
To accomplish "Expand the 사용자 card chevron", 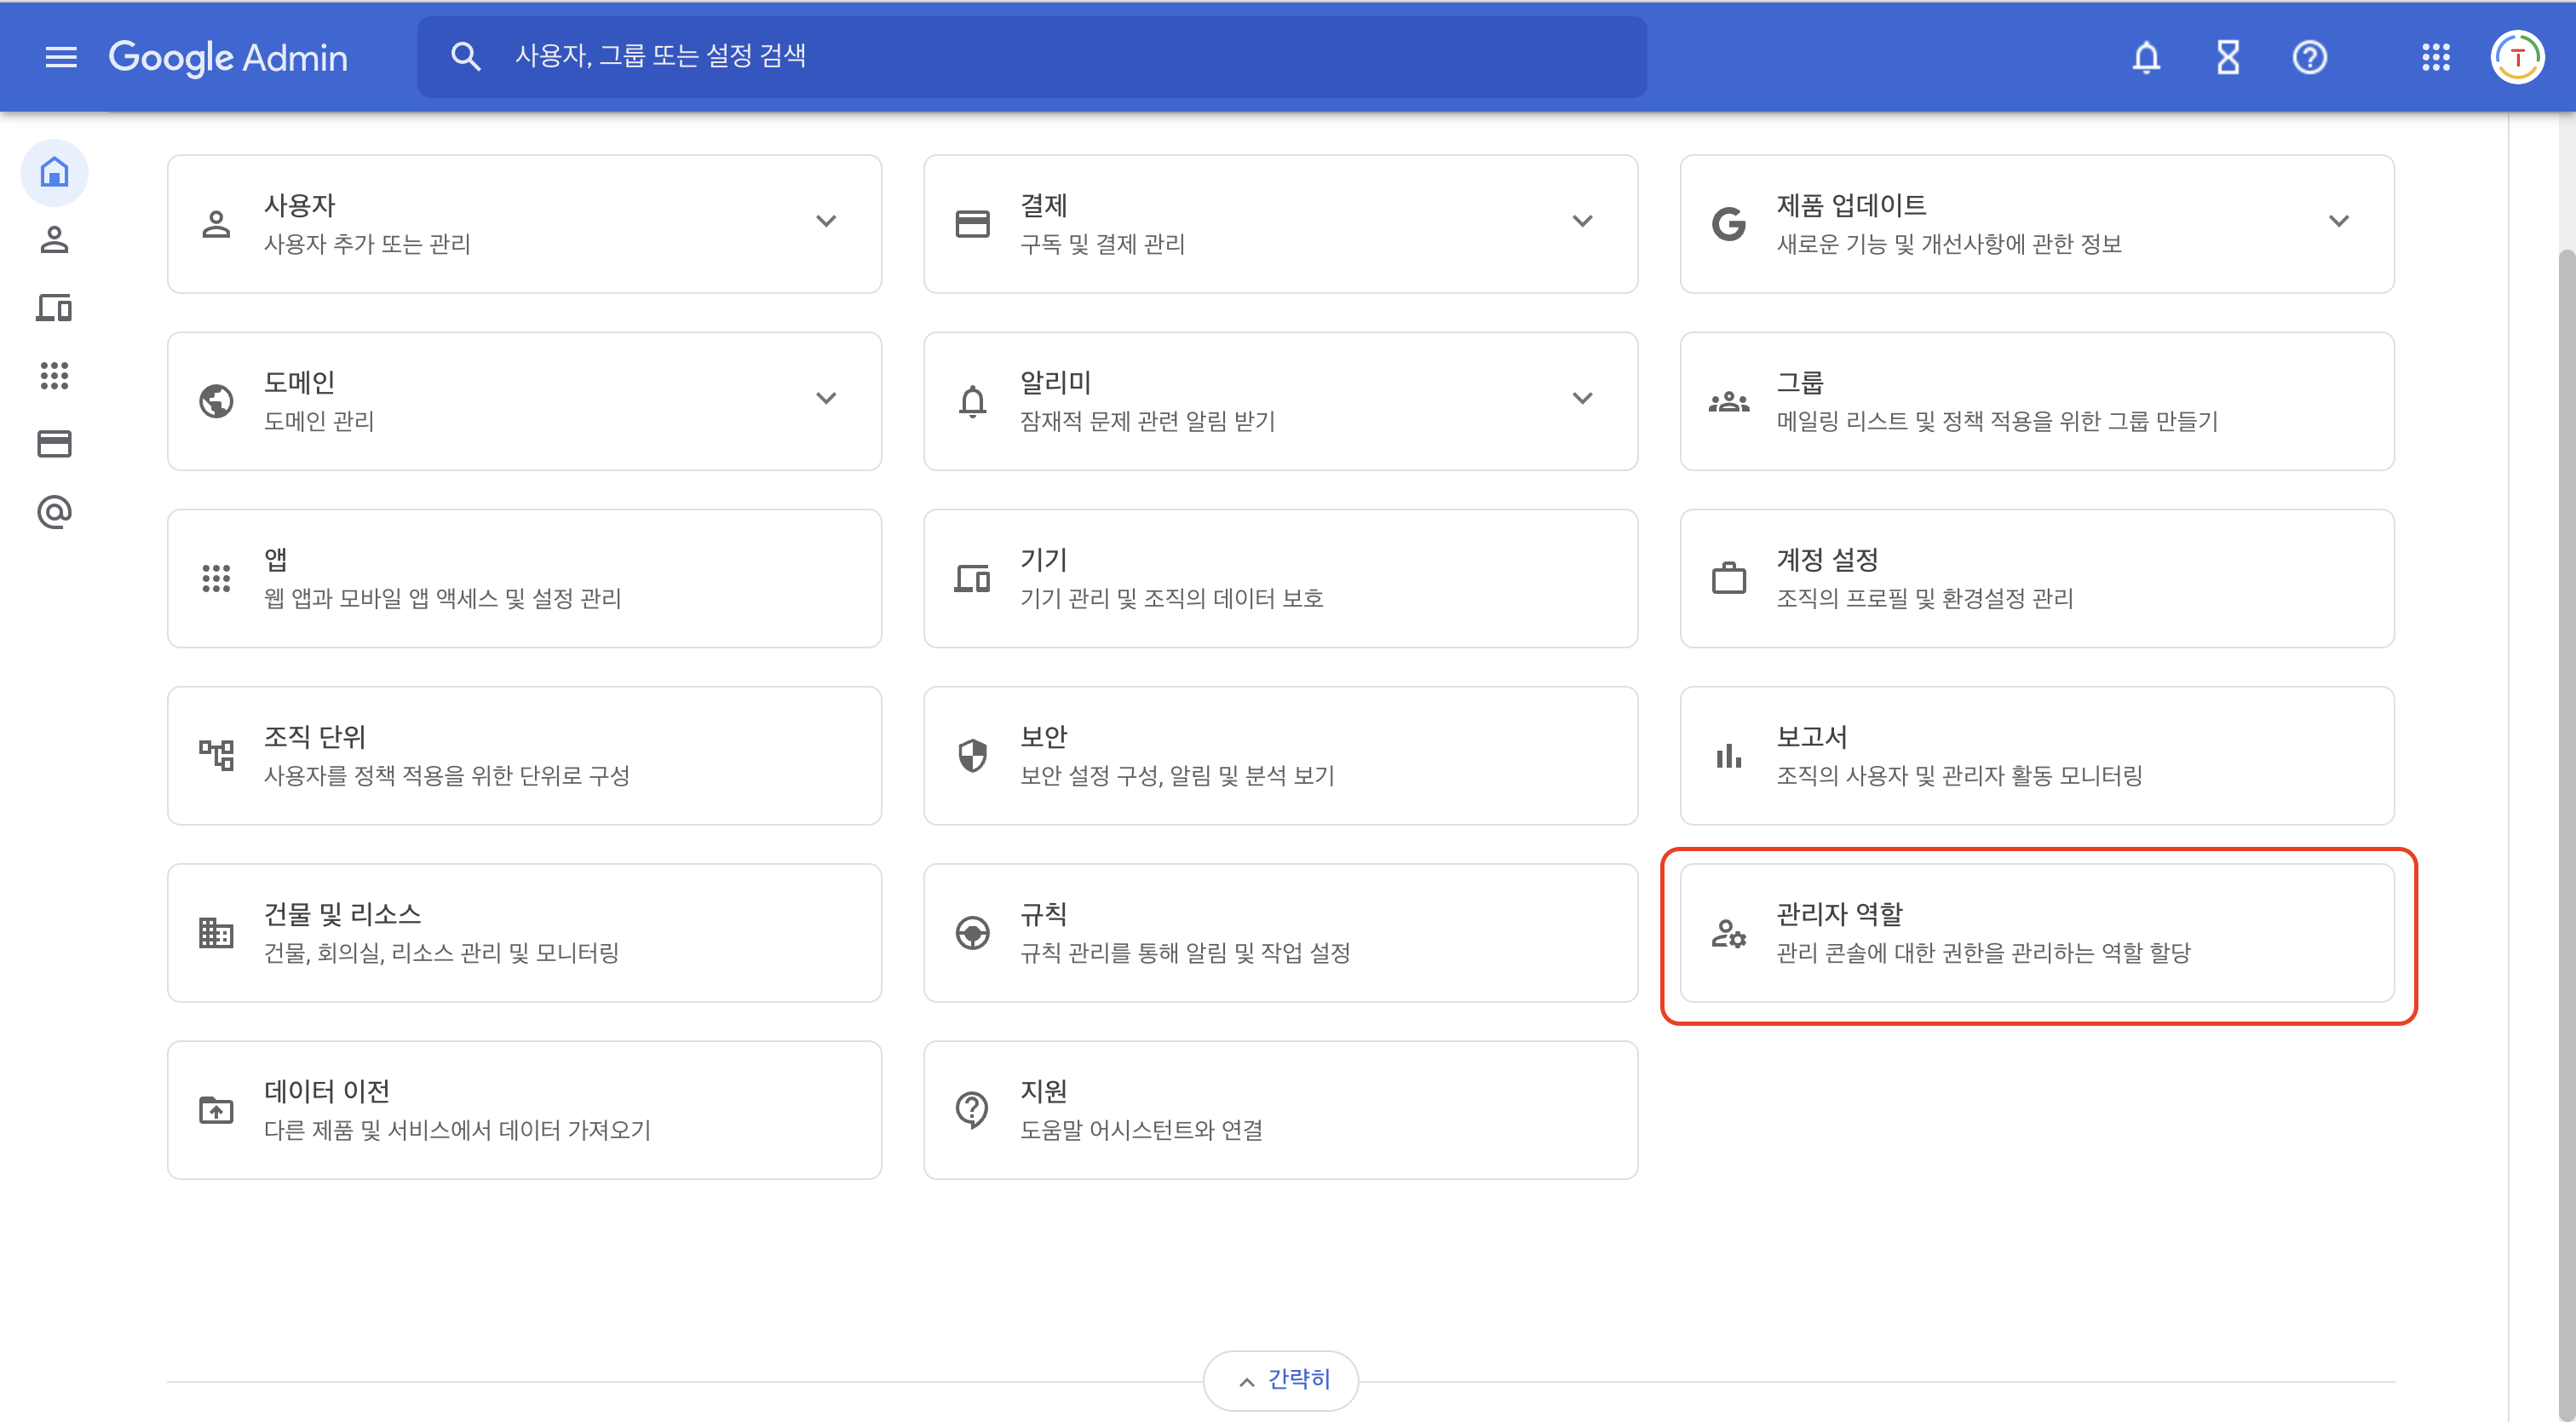I will click(x=825, y=221).
